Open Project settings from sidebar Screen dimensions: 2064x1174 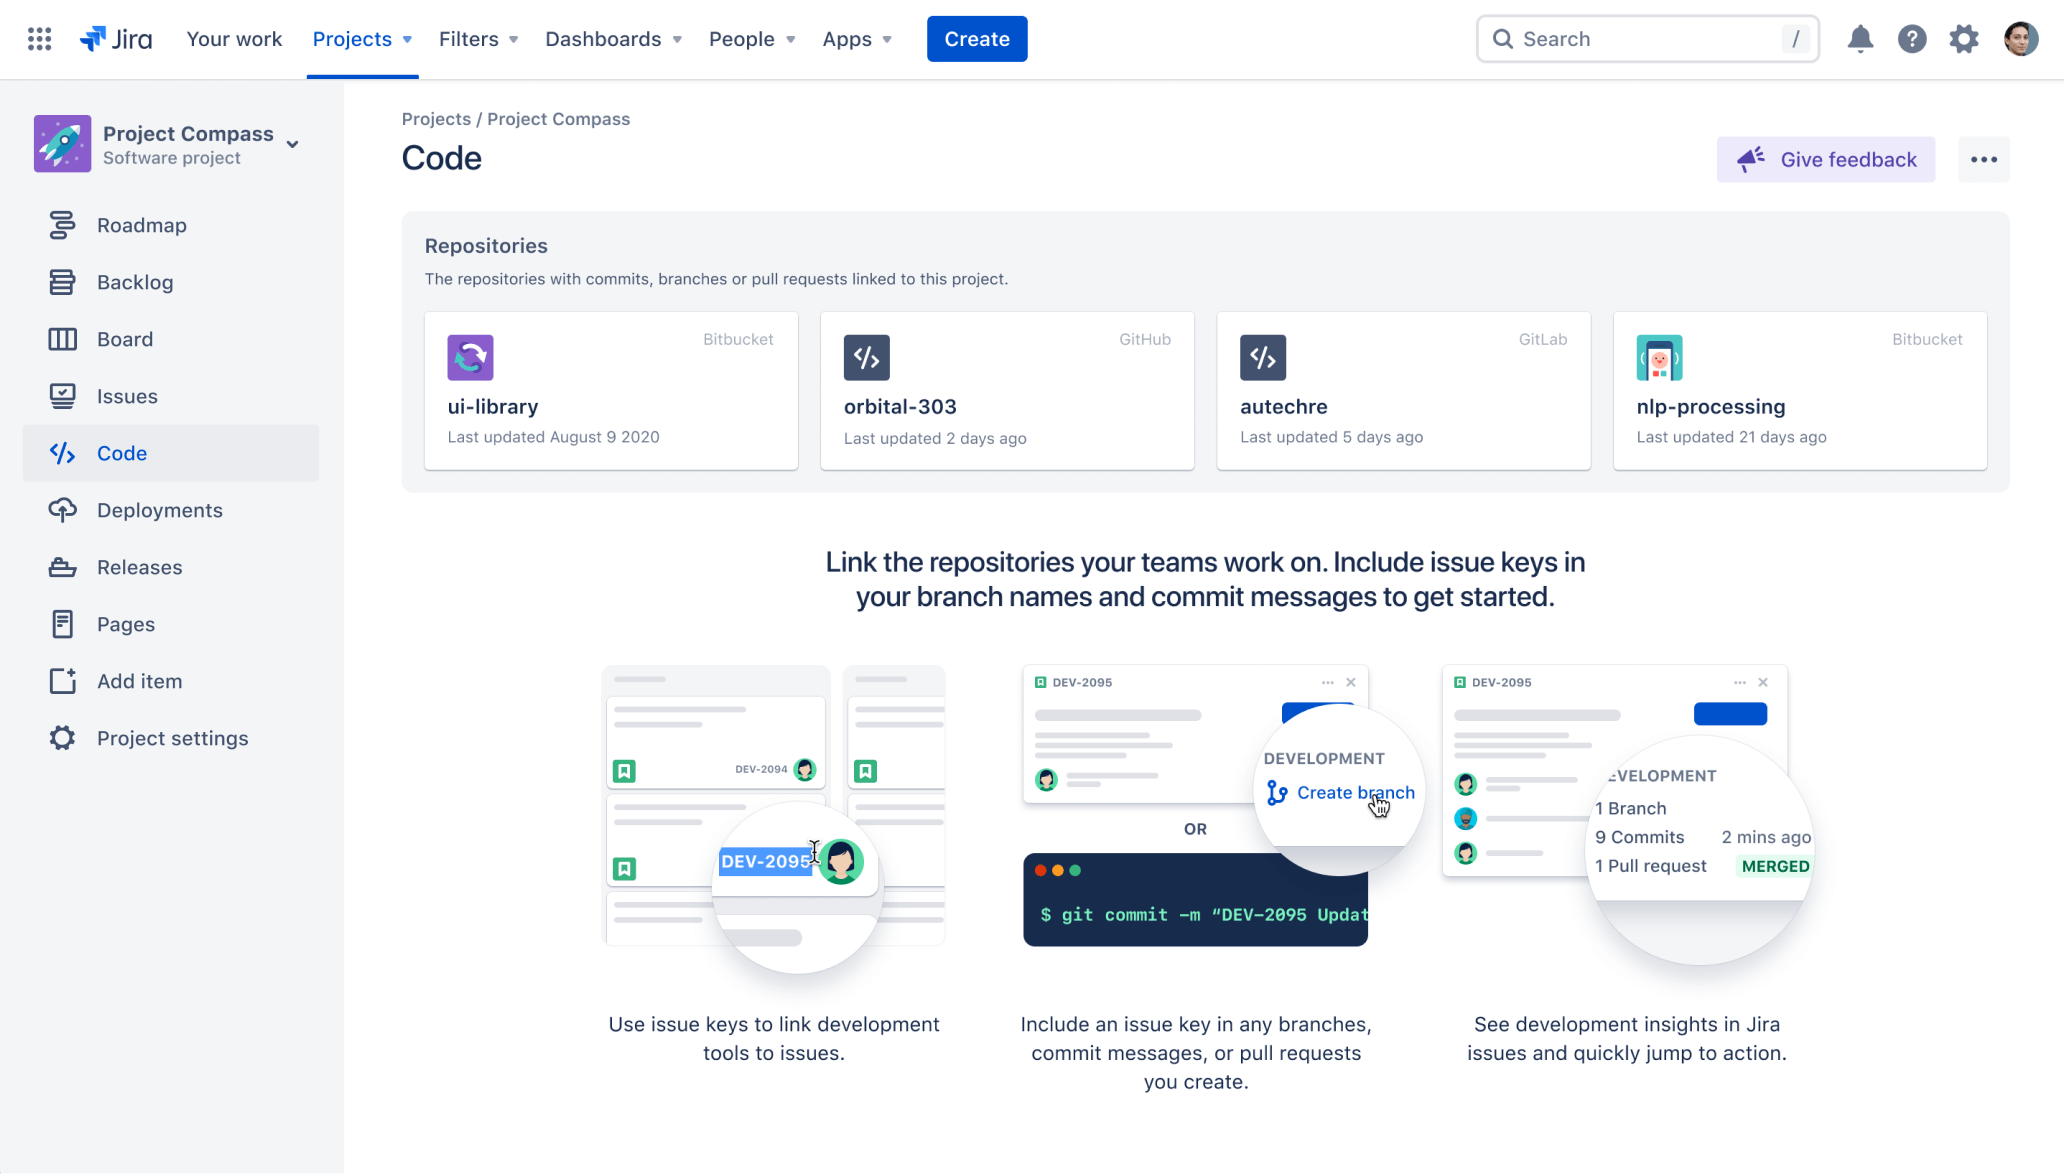[x=173, y=737]
